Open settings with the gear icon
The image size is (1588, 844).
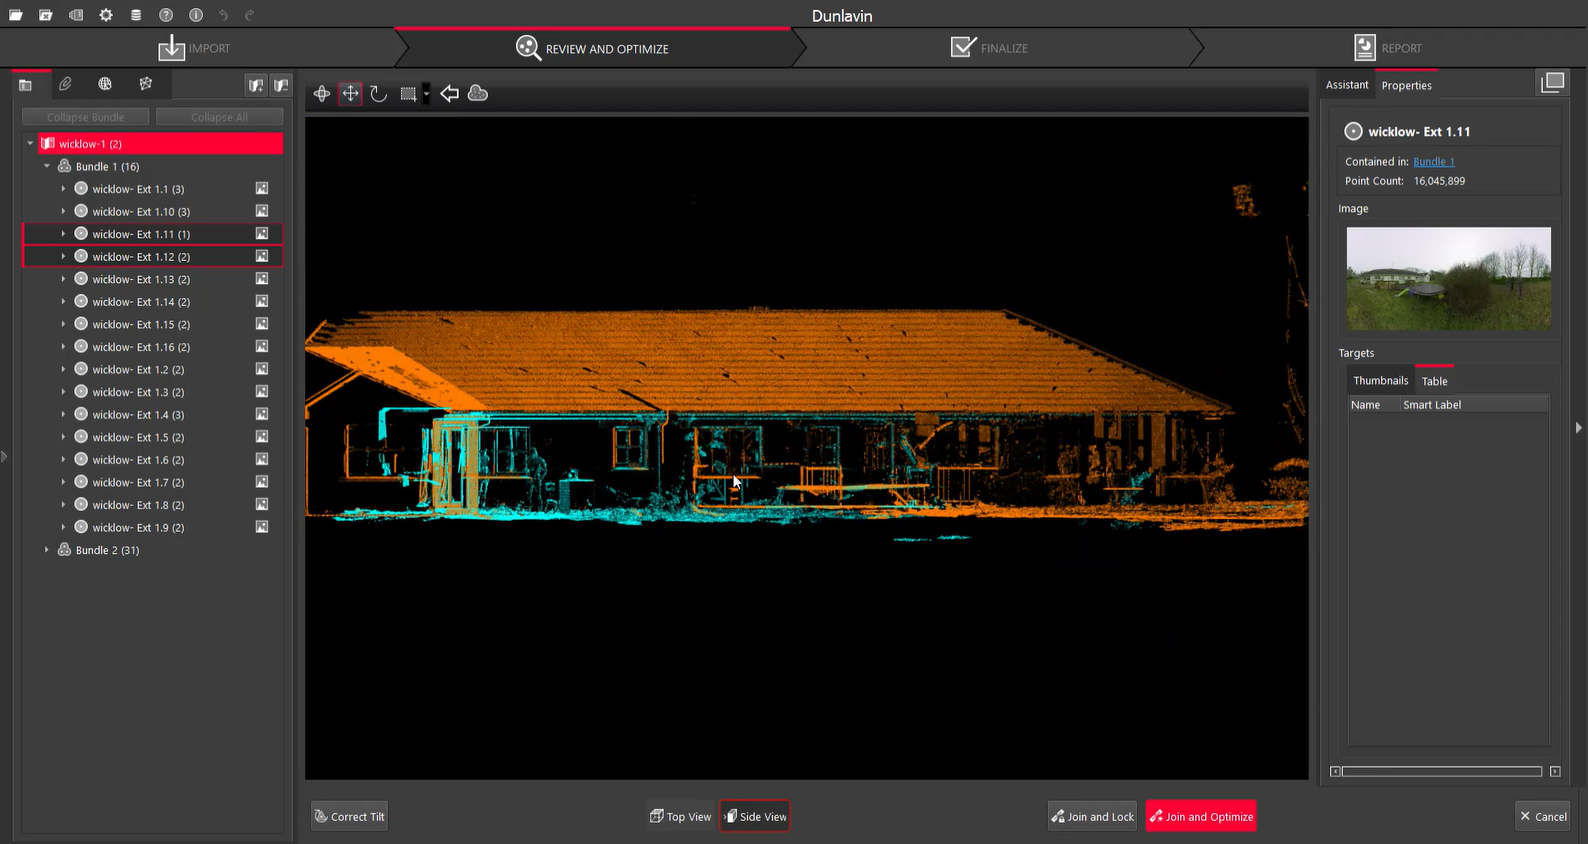point(106,15)
